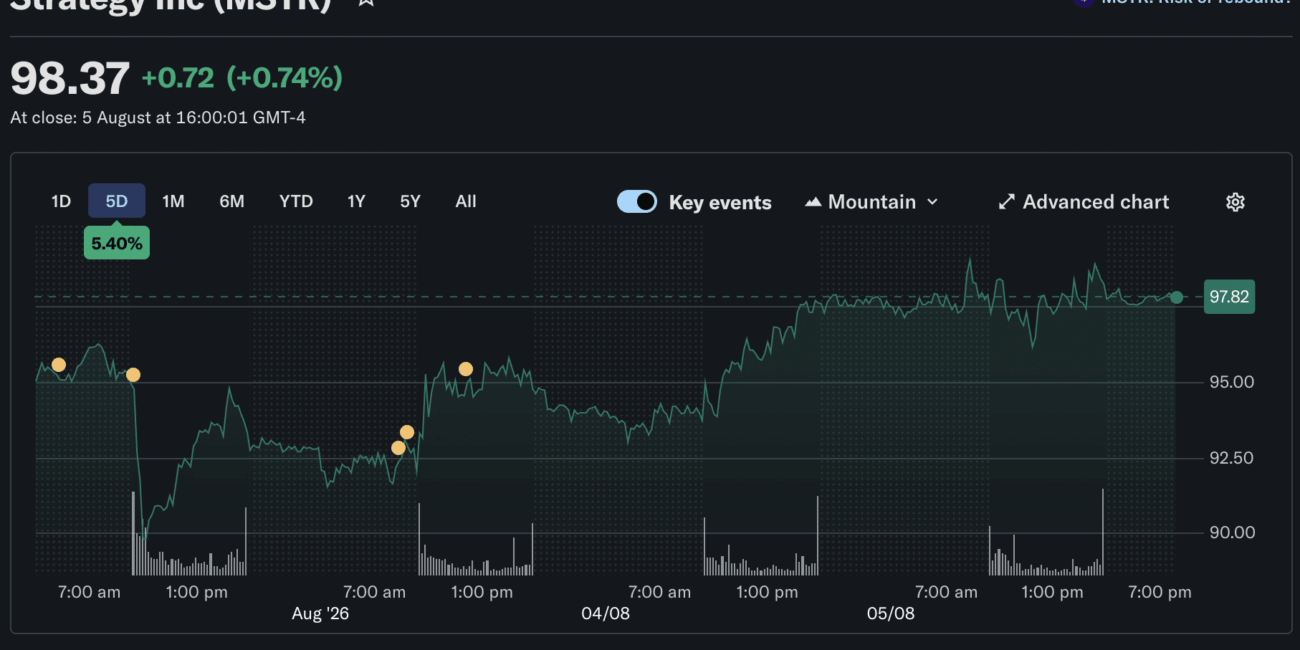Select the 1D time range tab
The height and width of the screenshot is (650, 1300).
point(61,201)
